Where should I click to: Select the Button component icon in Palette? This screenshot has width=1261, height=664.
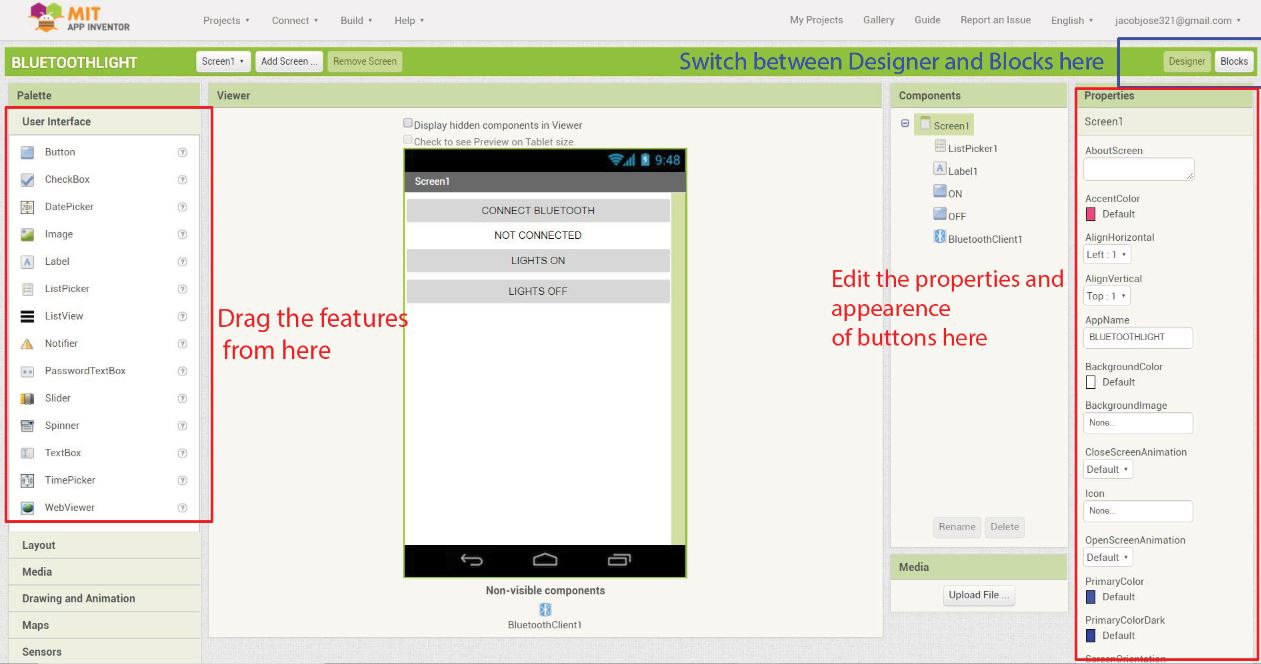click(27, 152)
